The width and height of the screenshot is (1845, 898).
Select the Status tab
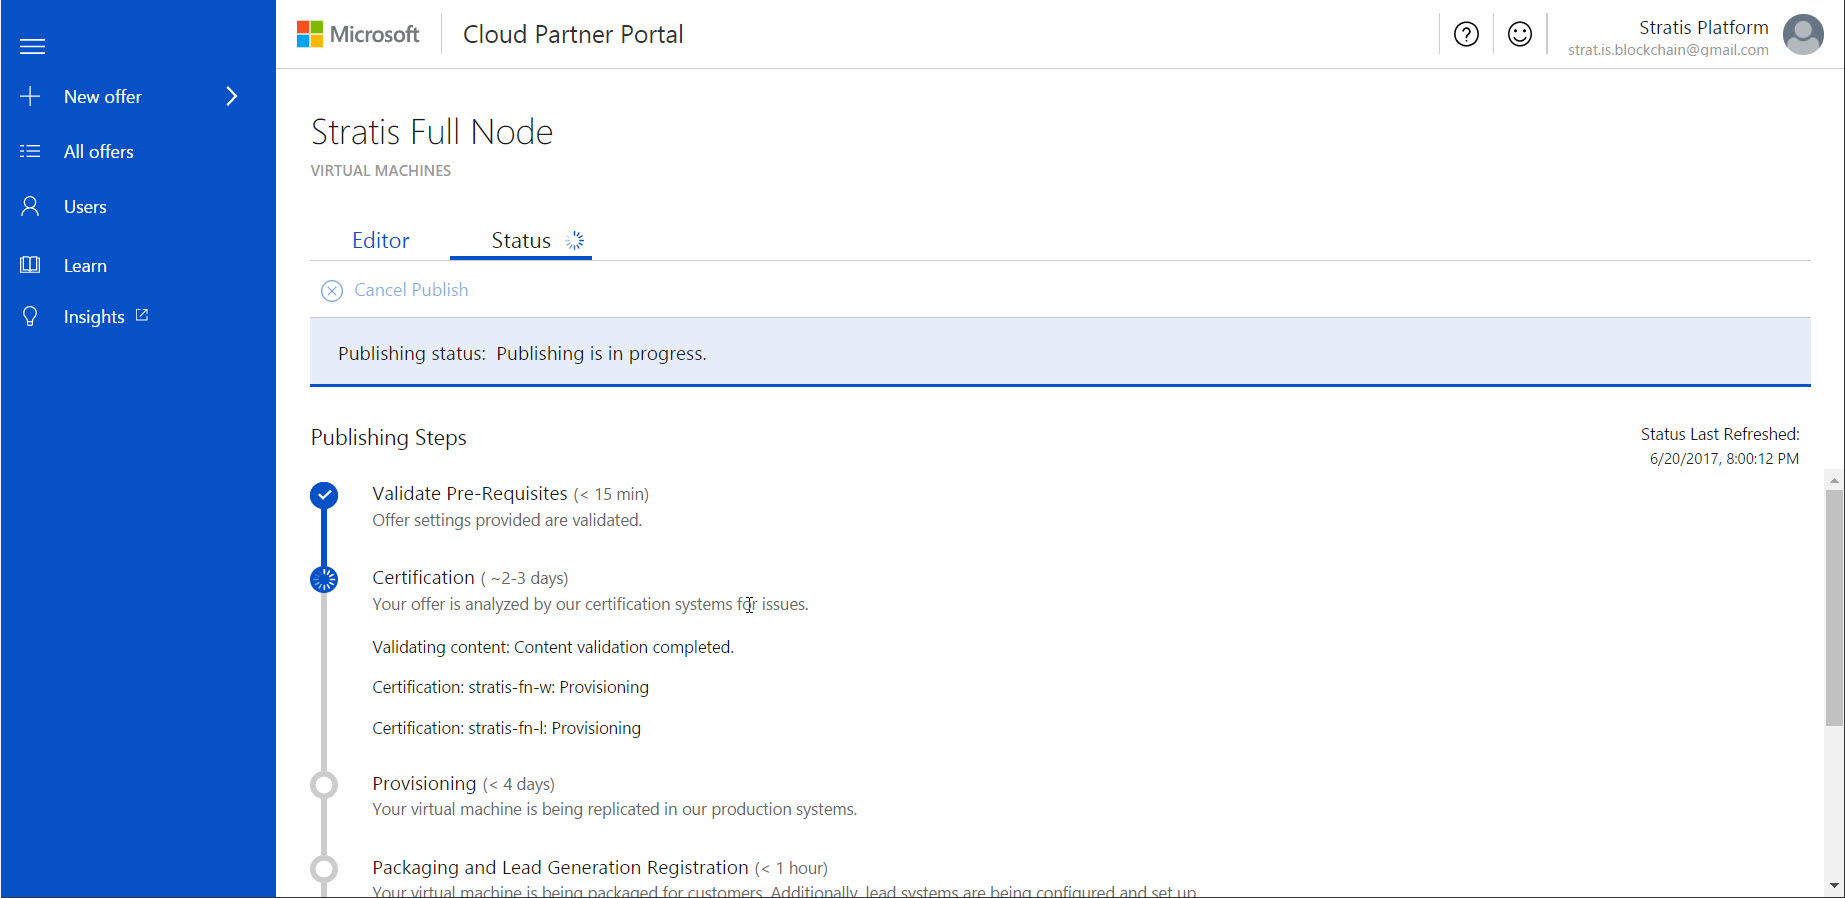[x=521, y=240]
